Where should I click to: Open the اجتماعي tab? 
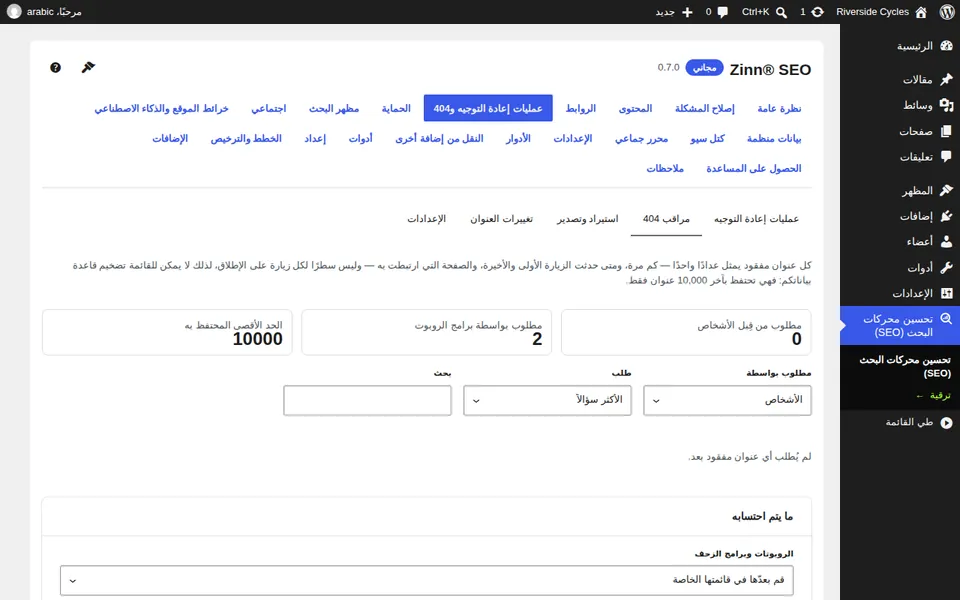click(x=269, y=108)
